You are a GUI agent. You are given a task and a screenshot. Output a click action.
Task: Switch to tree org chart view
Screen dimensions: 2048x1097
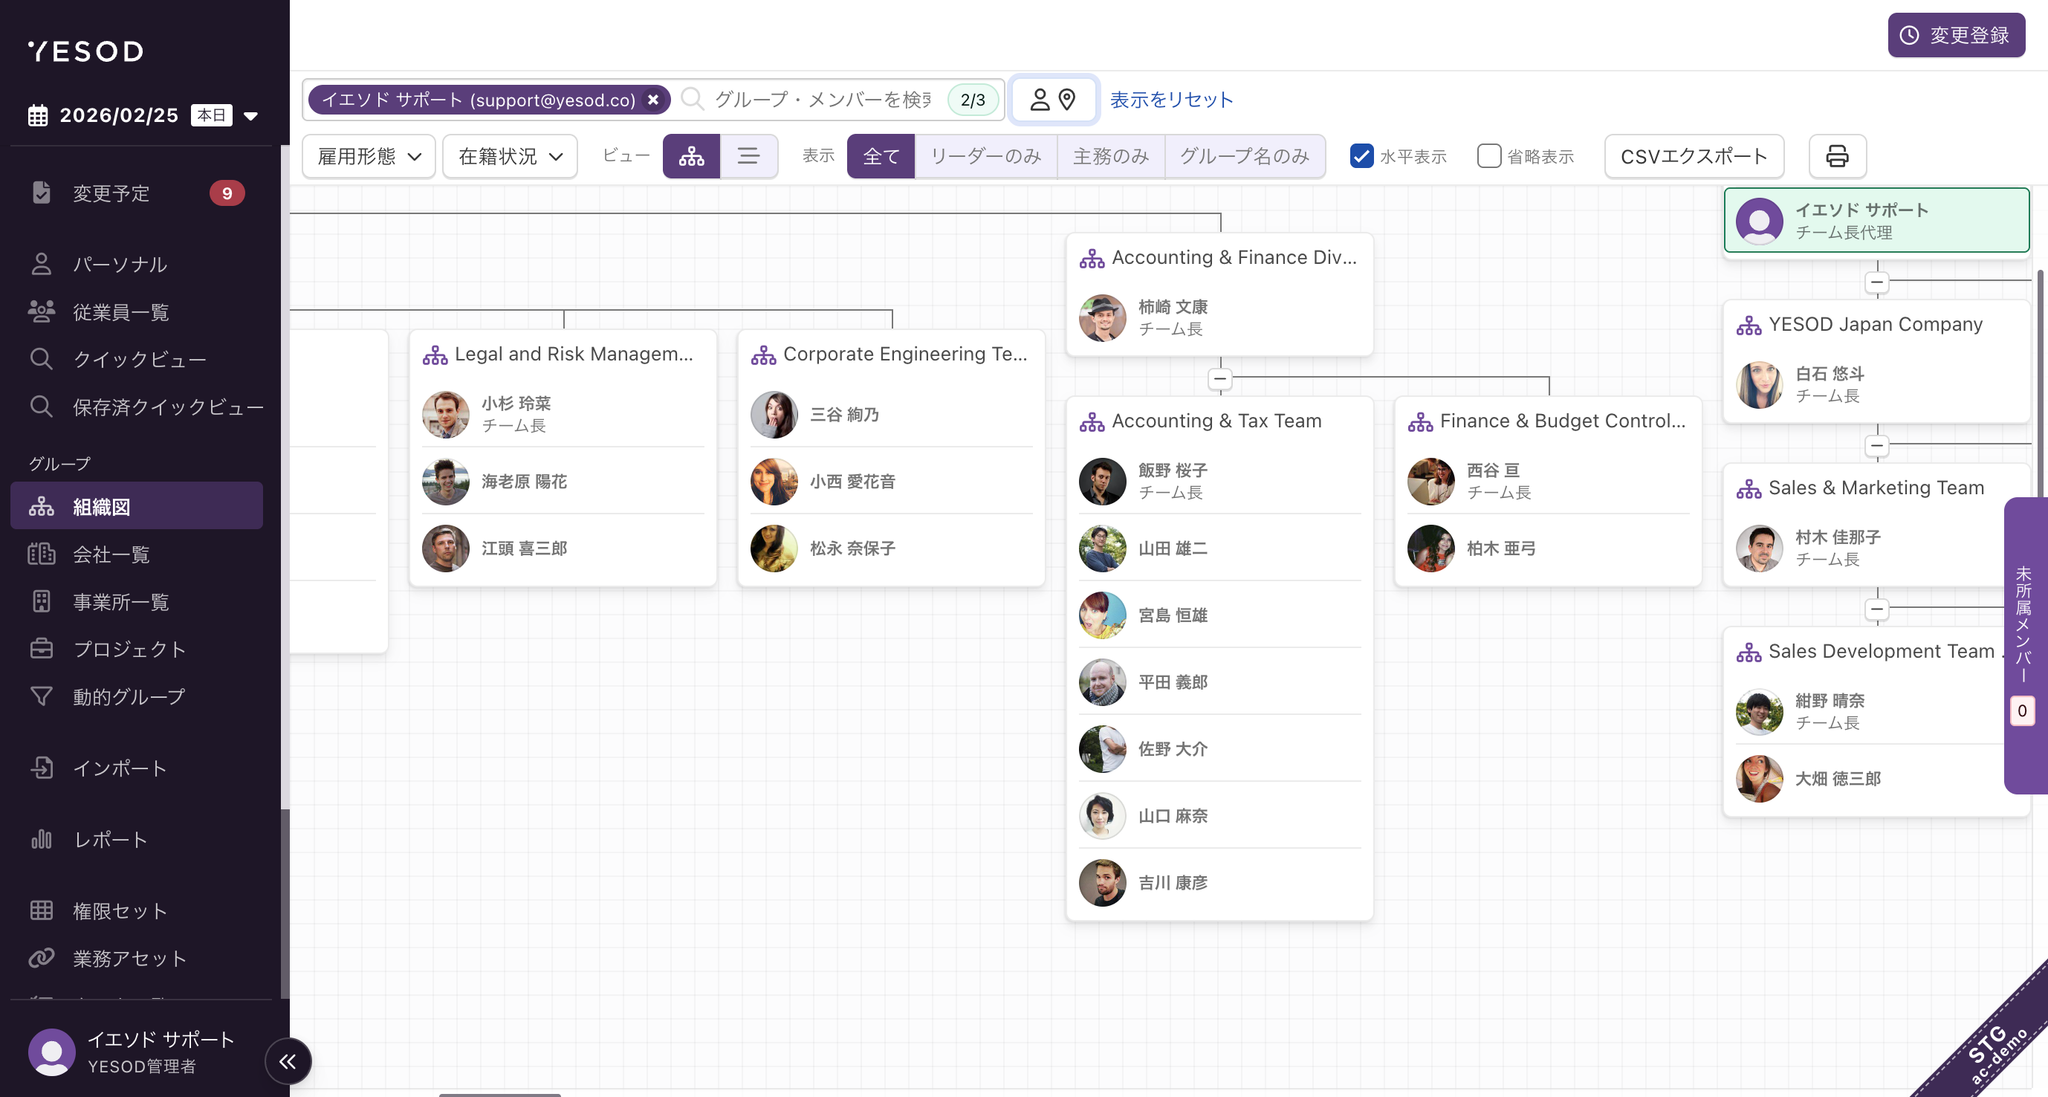click(x=691, y=156)
